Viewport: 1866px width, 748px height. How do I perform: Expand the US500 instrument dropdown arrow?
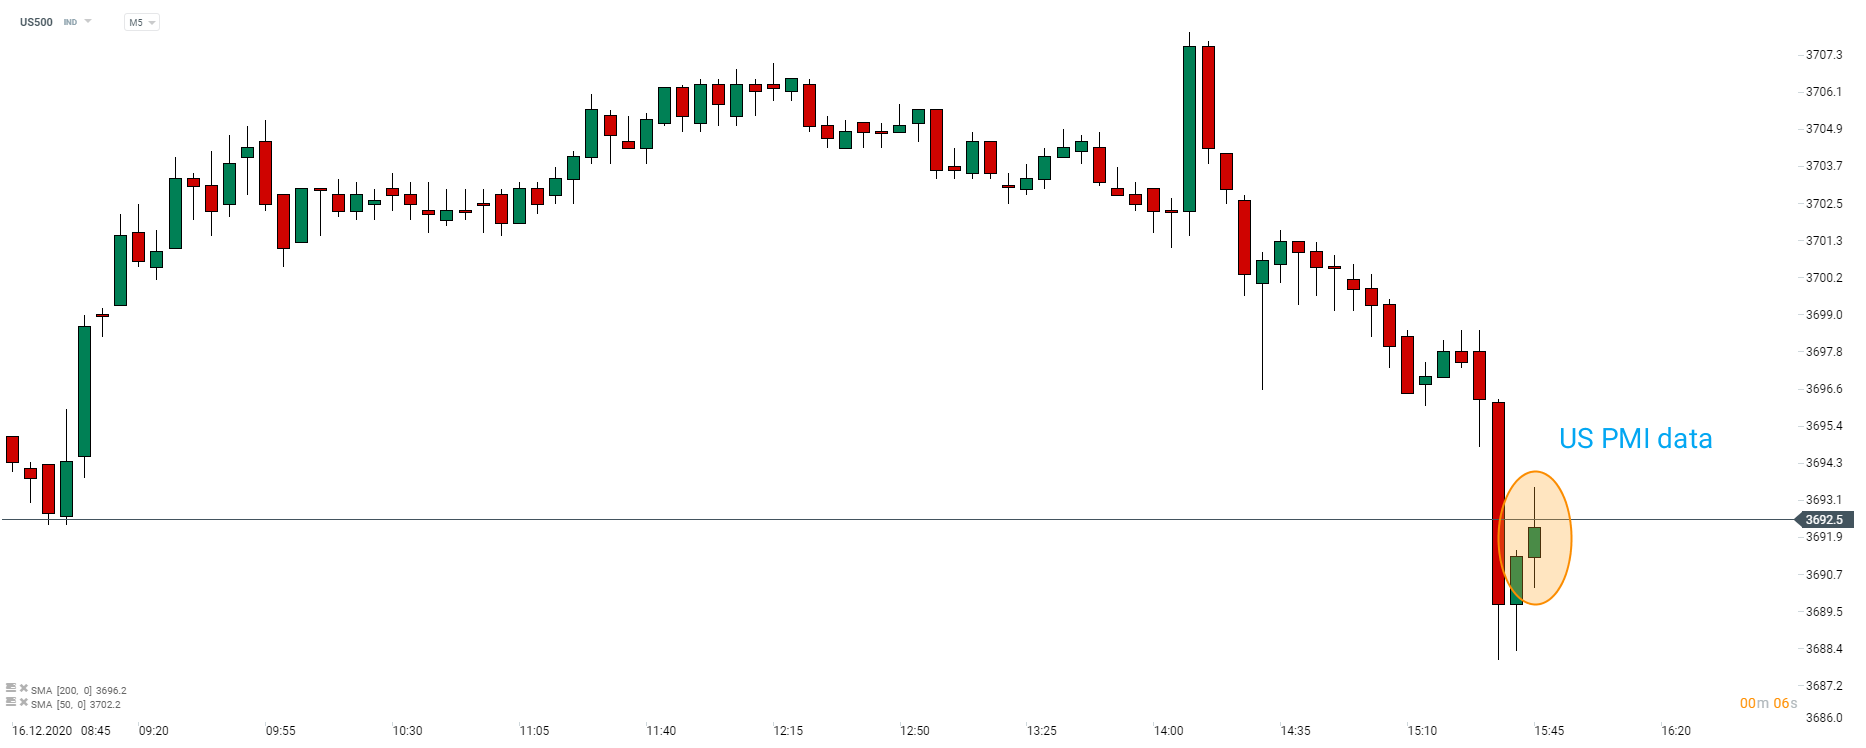(88, 22)
